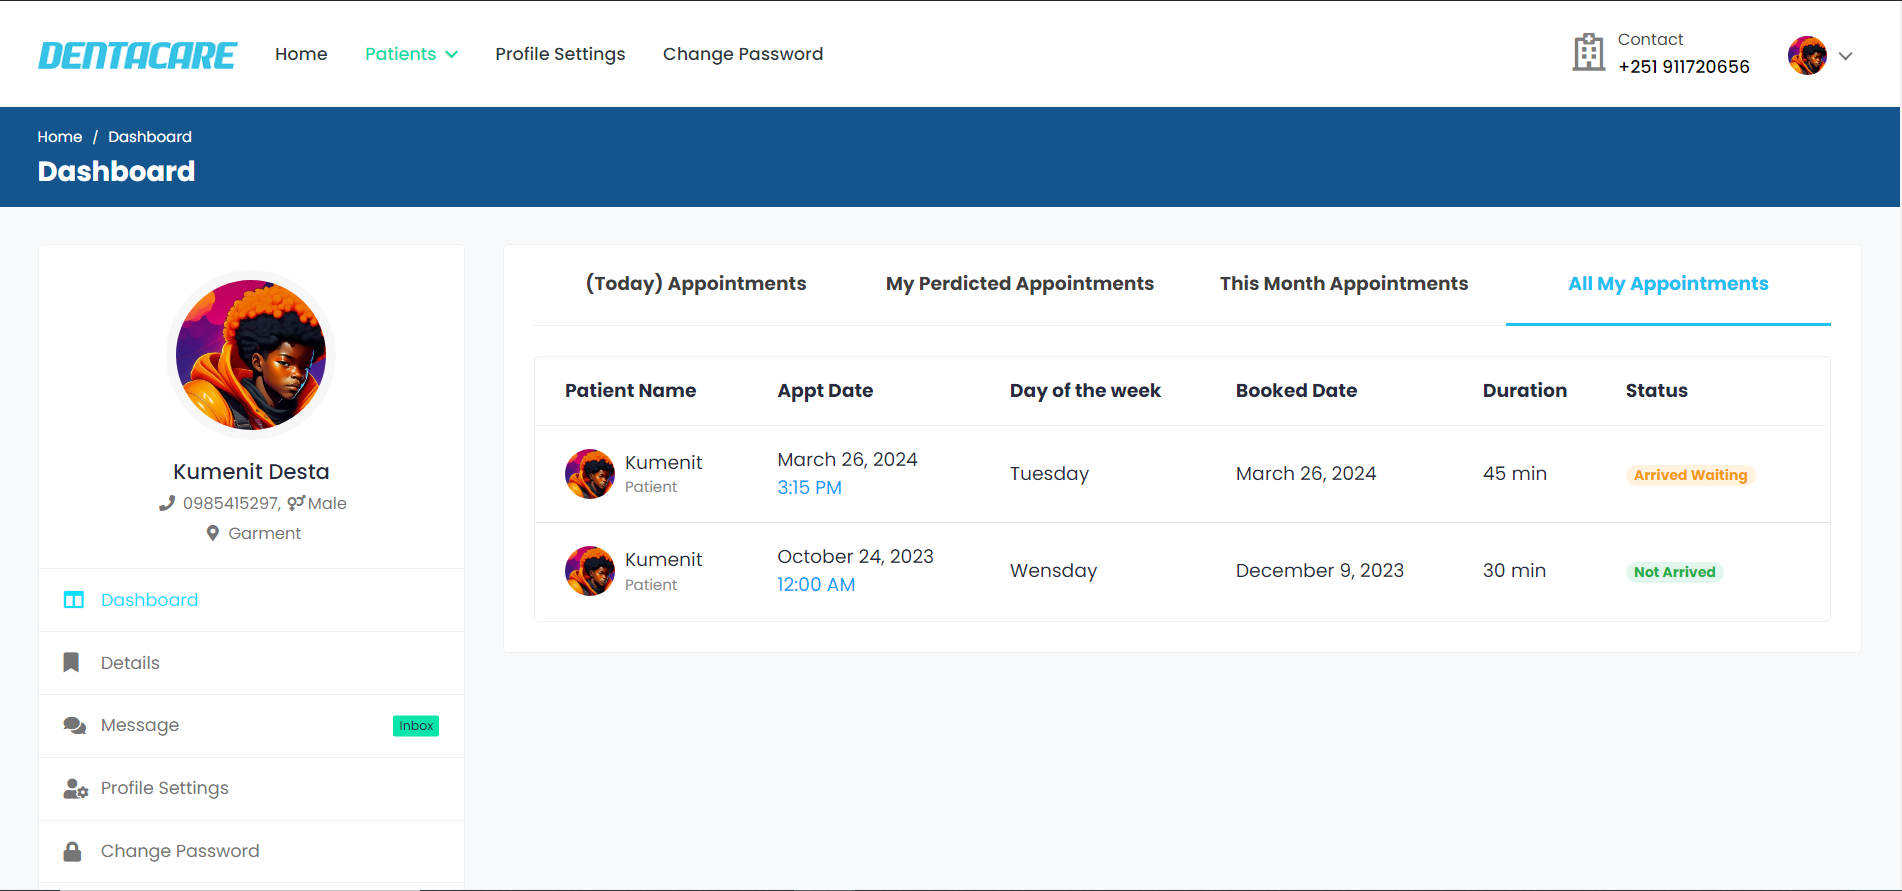
Task: Select the This Month Appointments tab
Action: coord(1343,284)
